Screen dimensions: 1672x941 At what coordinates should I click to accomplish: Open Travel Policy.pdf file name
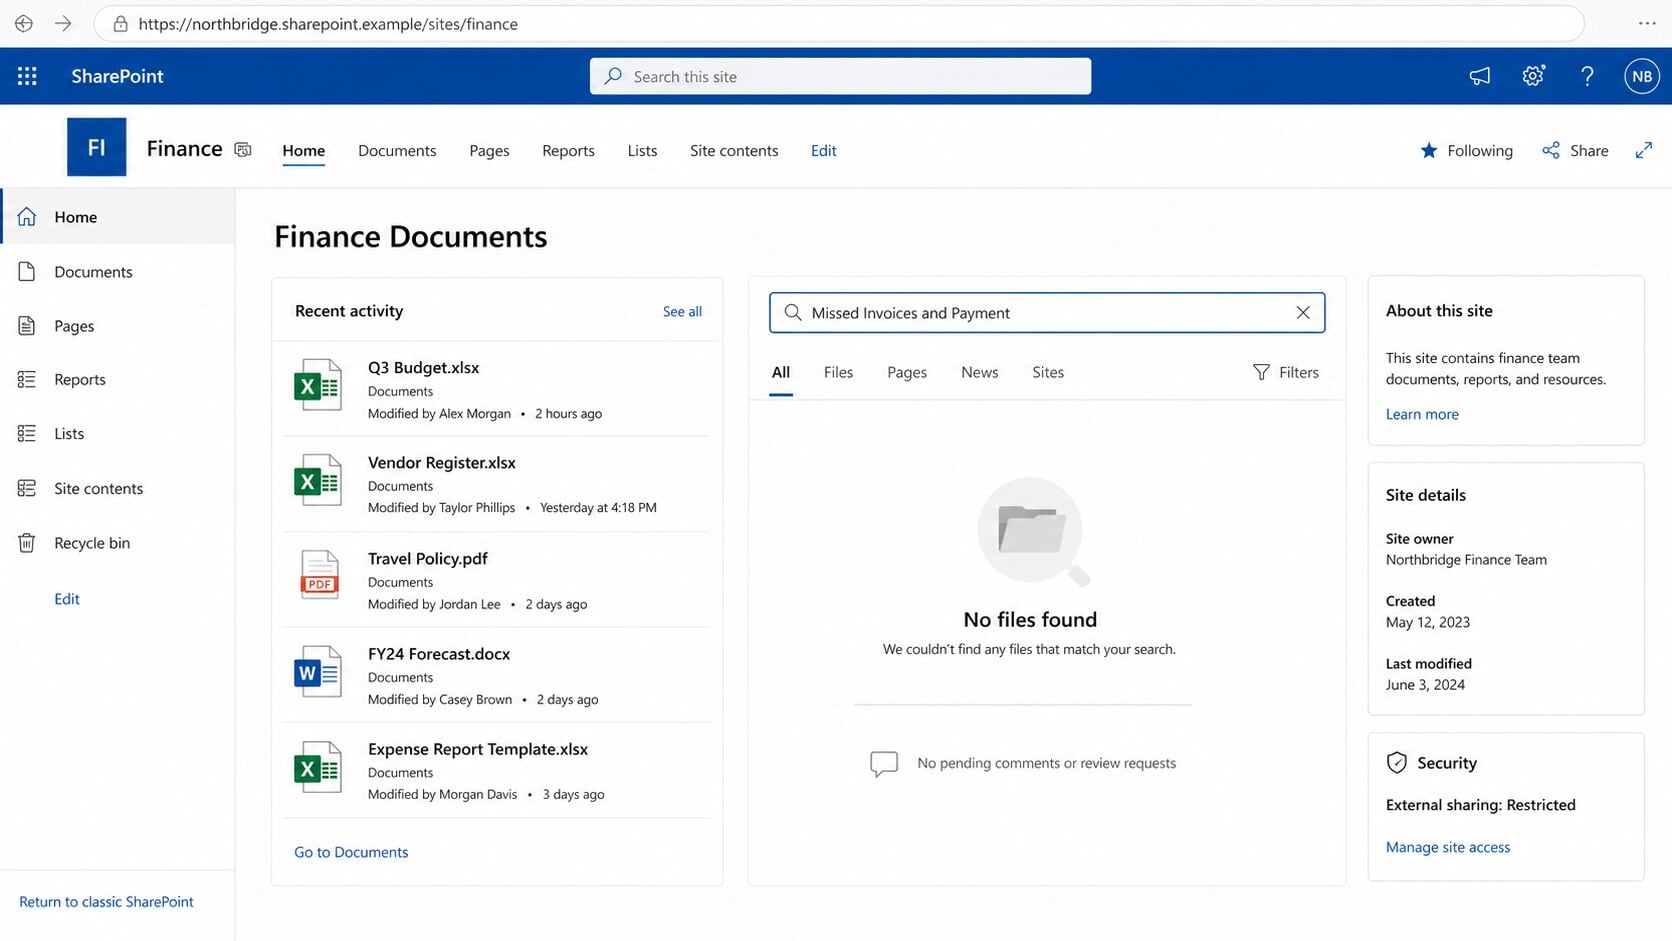(427, 558)
